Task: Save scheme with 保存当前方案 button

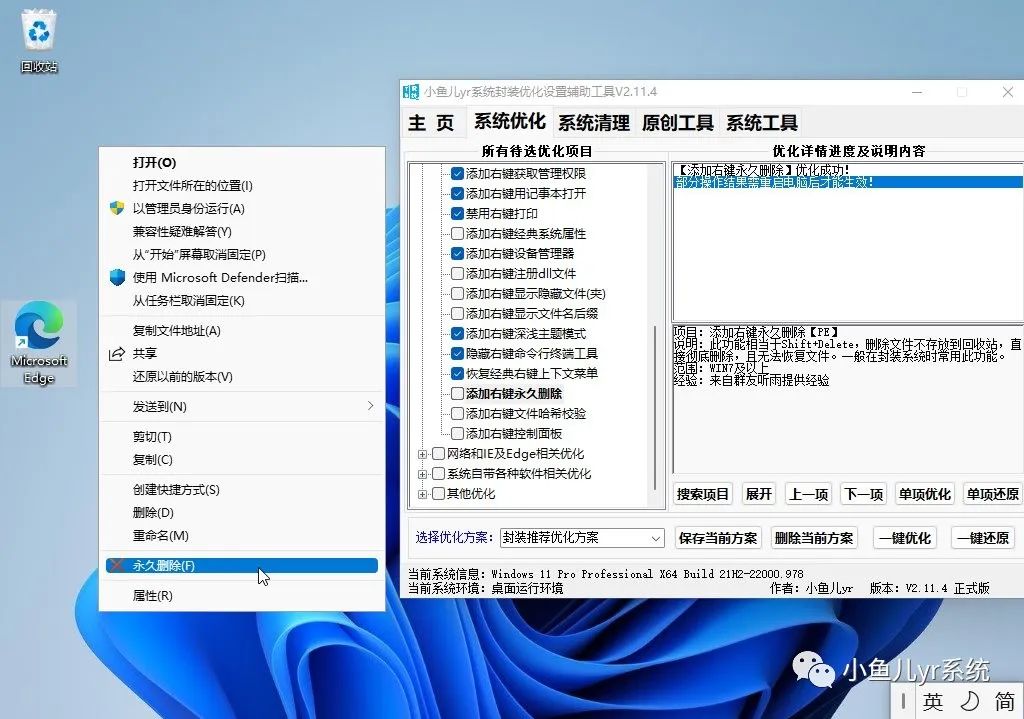Action: pyautogui.click(x=718, y=538)
